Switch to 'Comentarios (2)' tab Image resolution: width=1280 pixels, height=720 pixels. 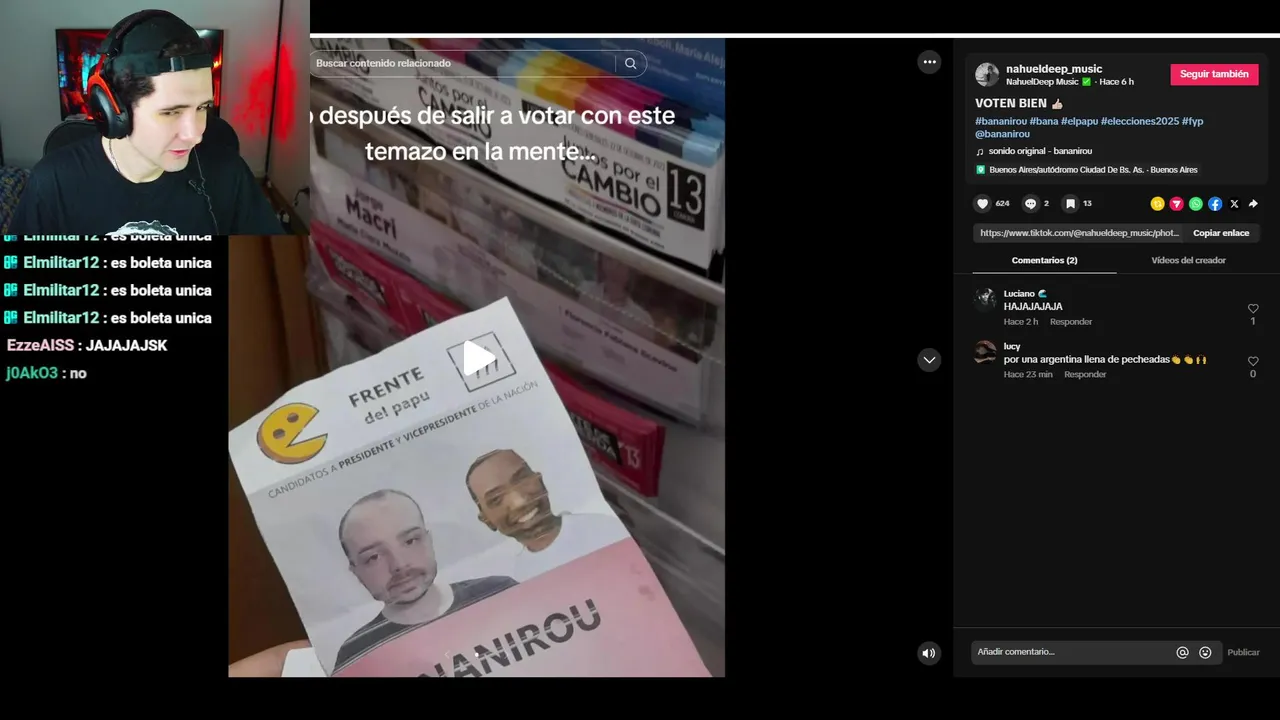click(x=1044, y=260)
